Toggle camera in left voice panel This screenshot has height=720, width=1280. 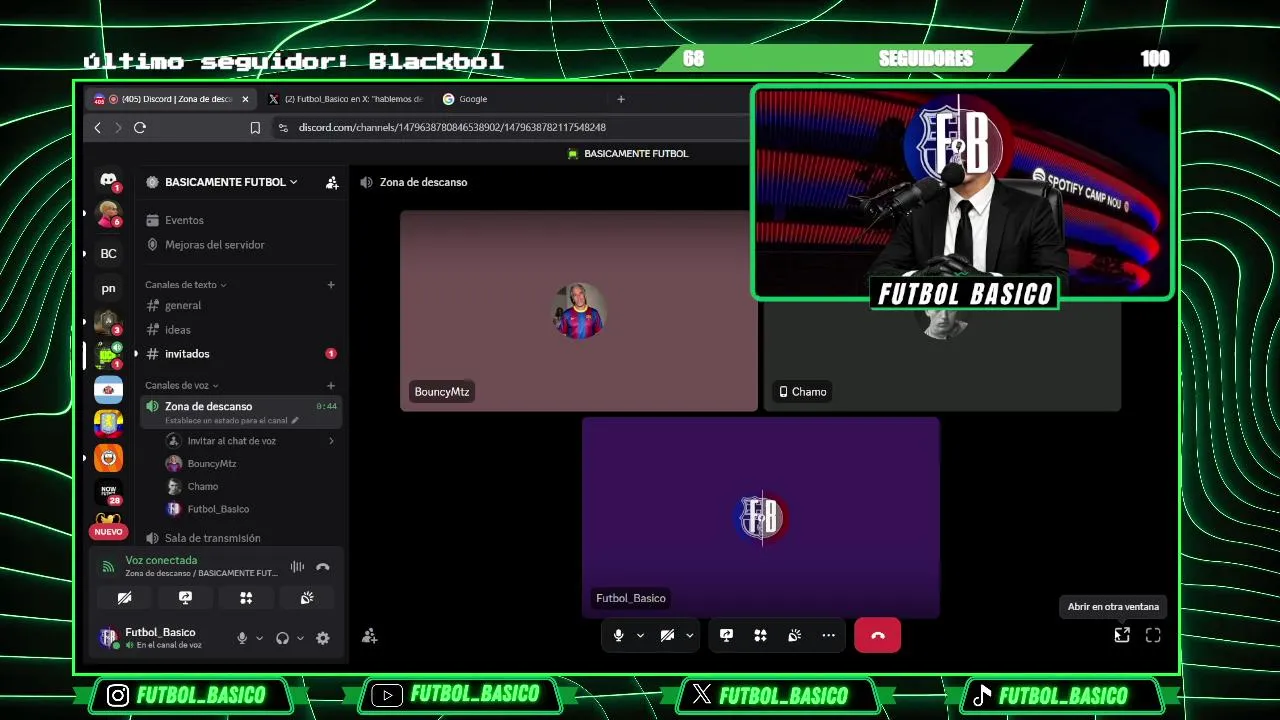click(124, 598)
